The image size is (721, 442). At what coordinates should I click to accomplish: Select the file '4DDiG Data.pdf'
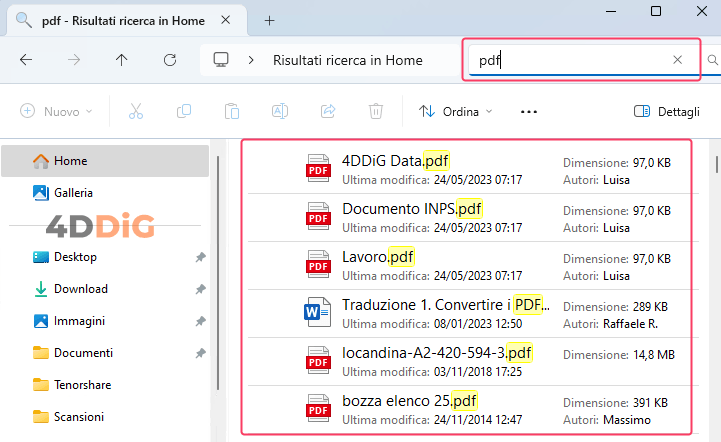click(x=473, y=169)
